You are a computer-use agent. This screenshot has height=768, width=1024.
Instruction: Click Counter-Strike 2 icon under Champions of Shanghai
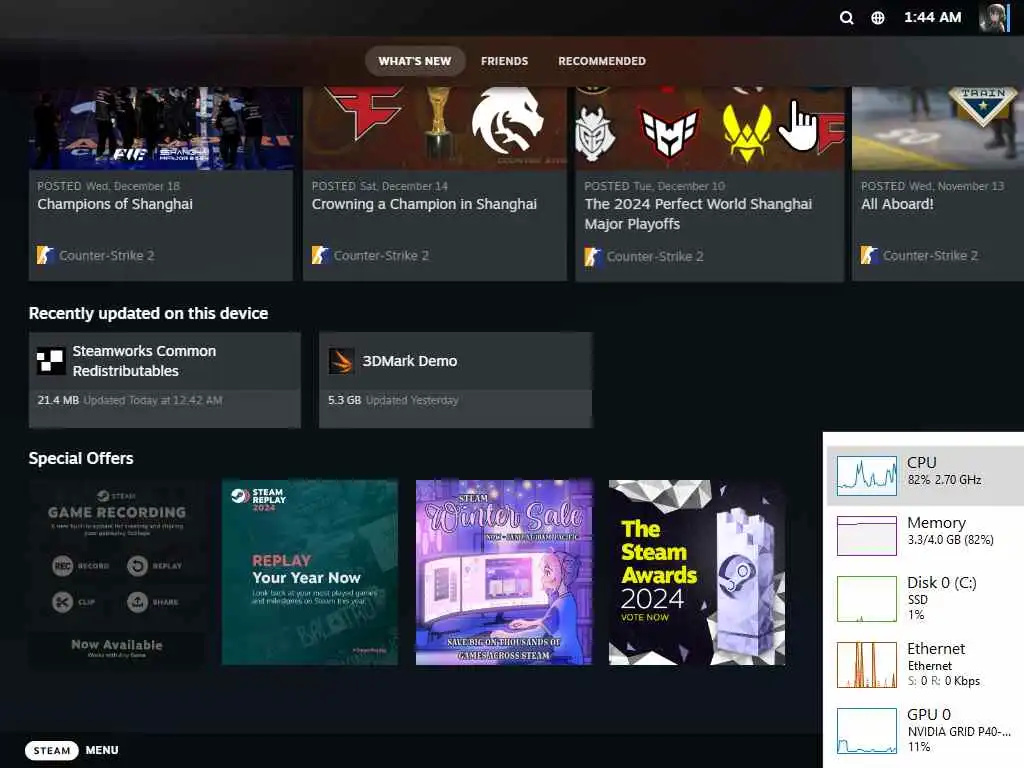pyautogui.click(x=44, y=255)
